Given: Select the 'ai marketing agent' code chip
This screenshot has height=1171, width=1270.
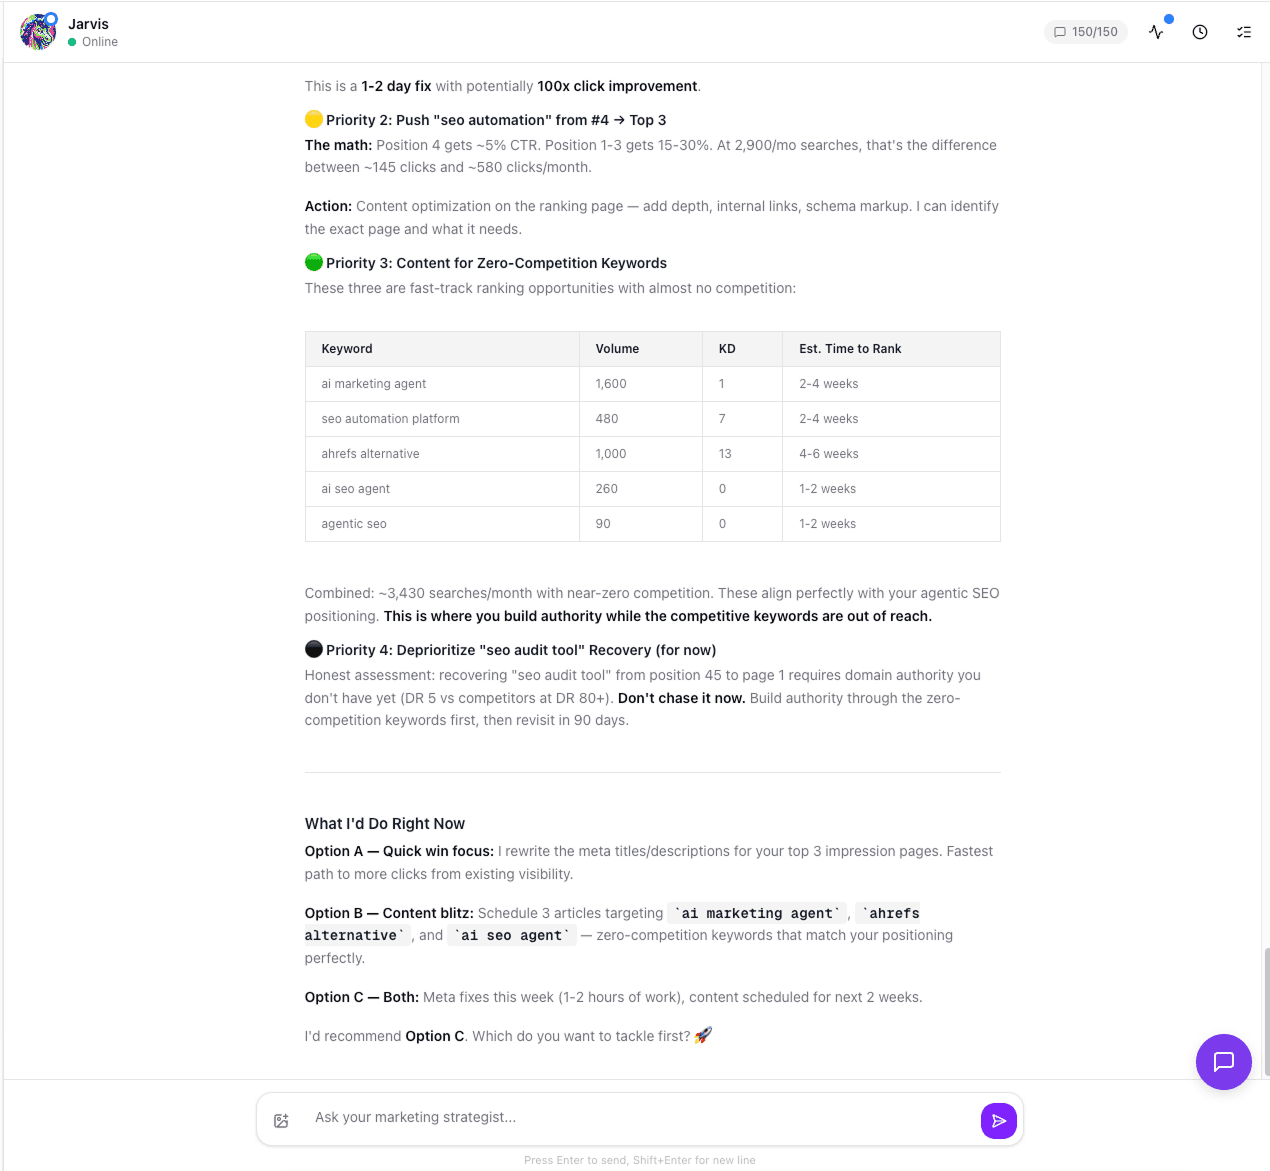Looking at the screenshot, I should point(756,913).
